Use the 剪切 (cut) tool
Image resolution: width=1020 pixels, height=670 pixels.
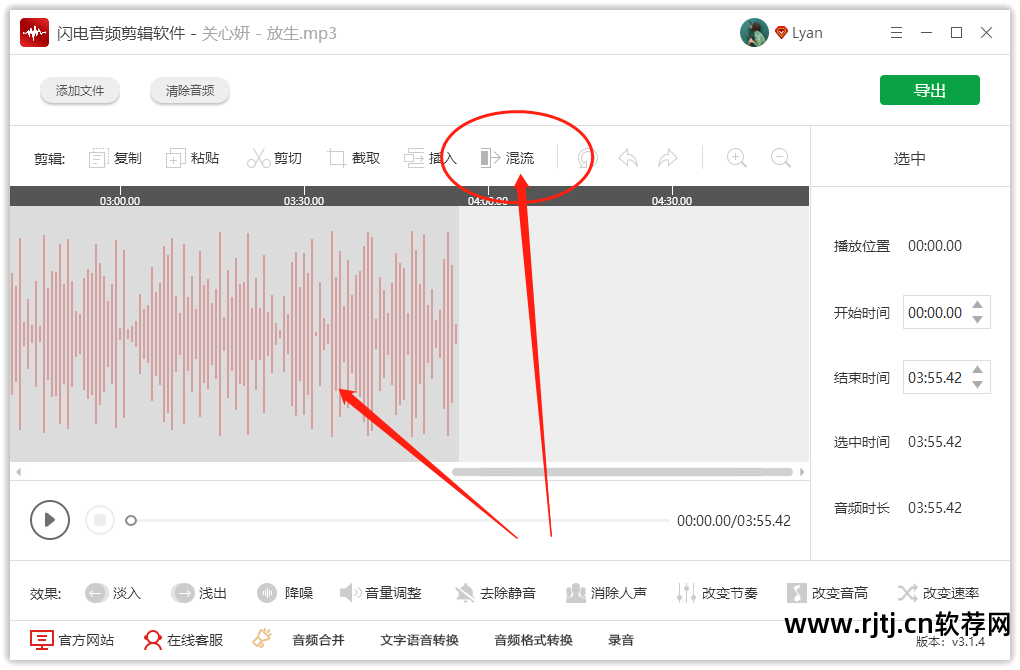tap(274, 157)
